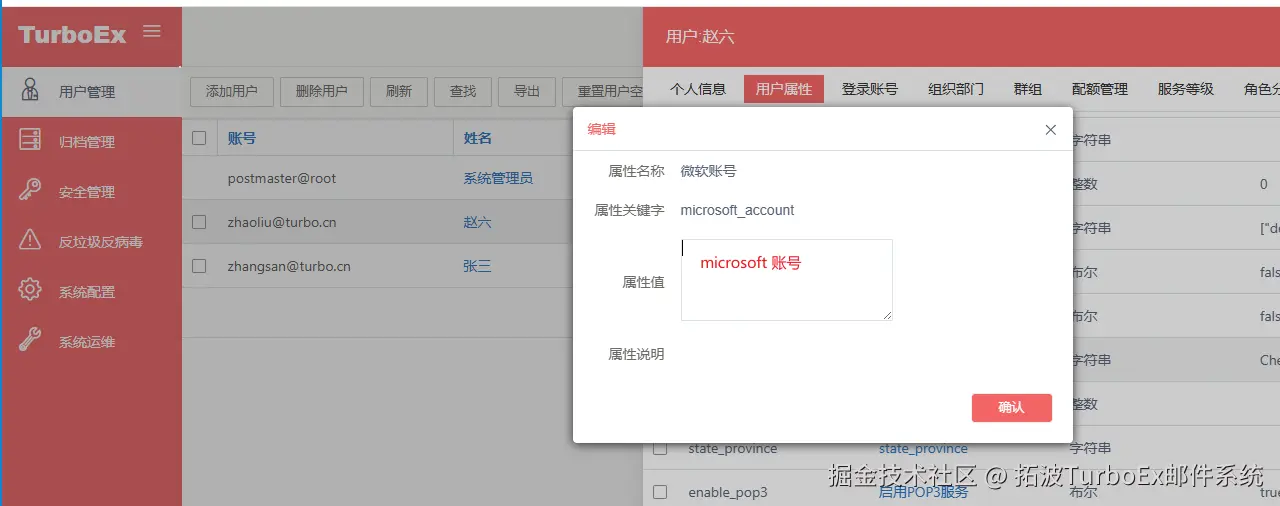The image size is (1280, 506).
Task: Click the 张三 name link
Action: pyautogui.click(x=477, y=266)
